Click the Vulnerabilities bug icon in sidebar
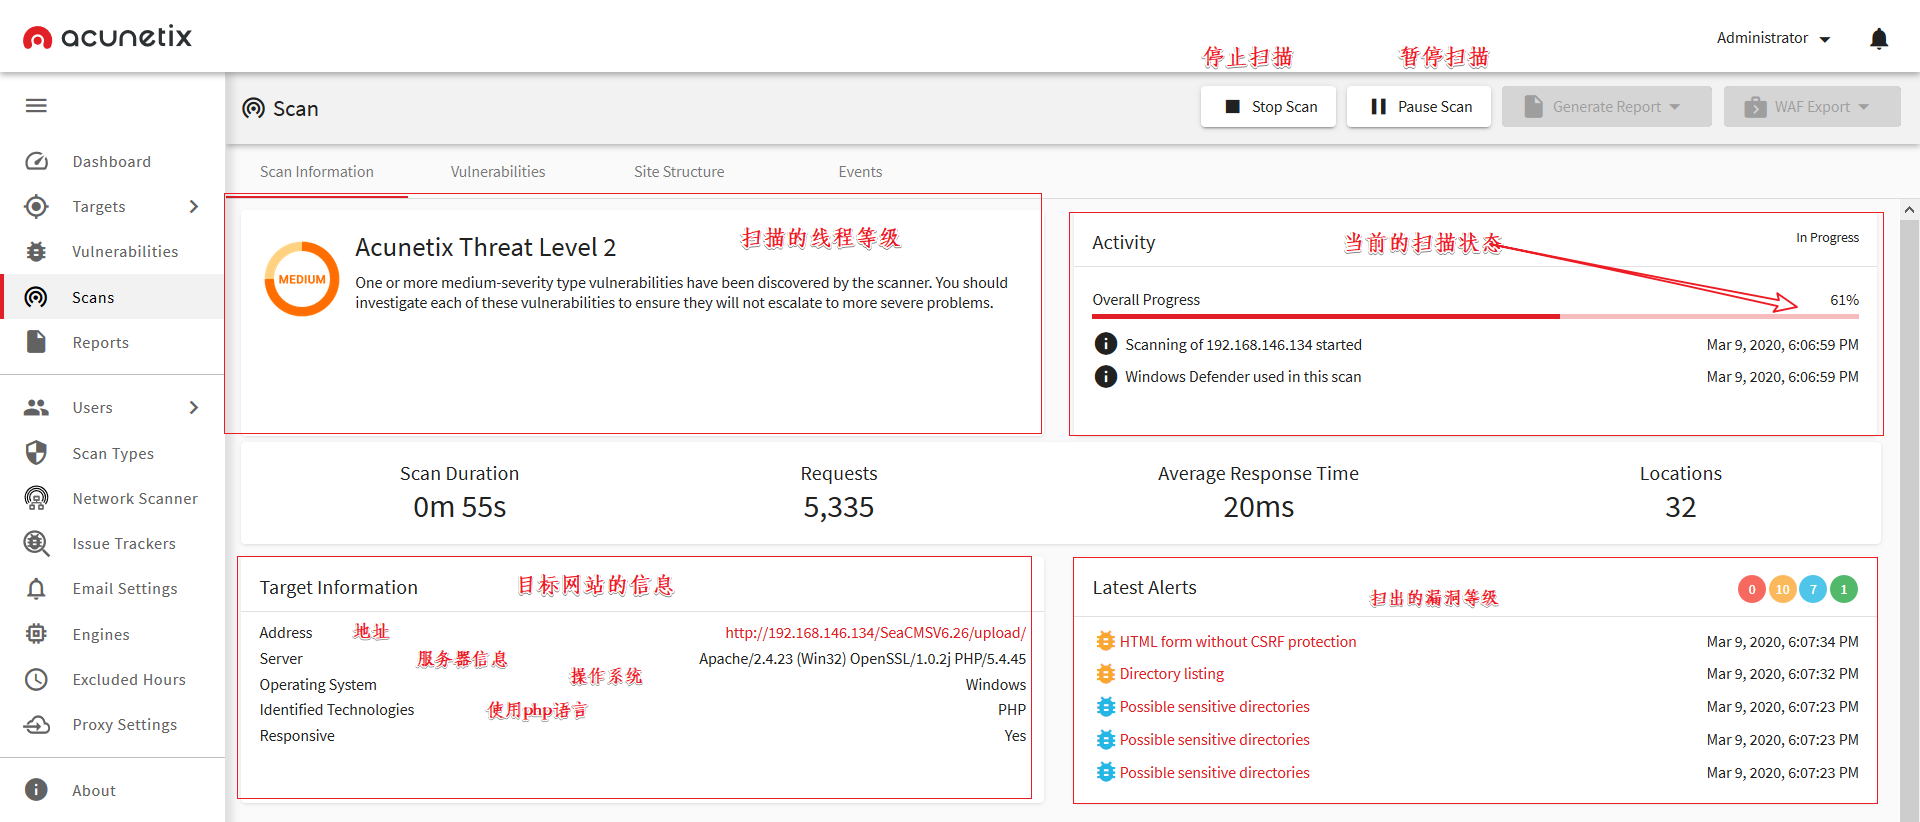Screen dimensions: 1920x822 click(36, 251)
